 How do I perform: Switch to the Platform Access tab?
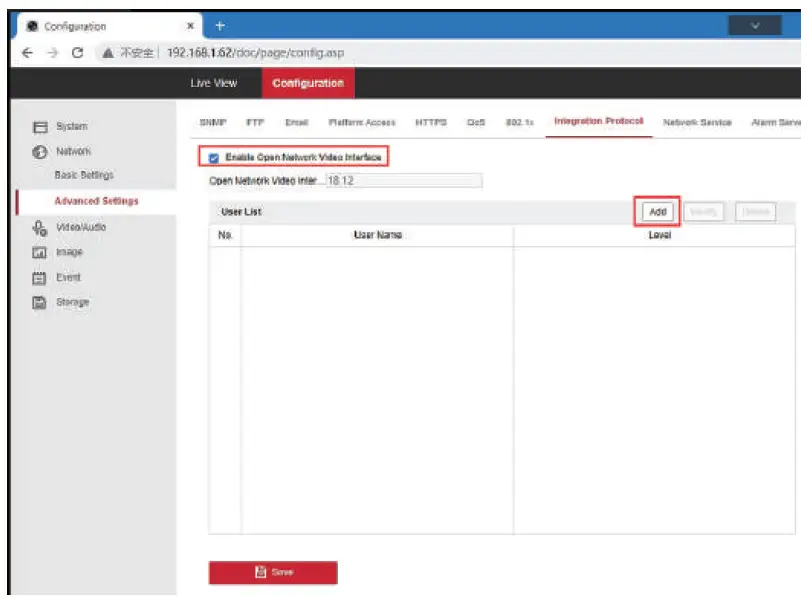(362, 122)
